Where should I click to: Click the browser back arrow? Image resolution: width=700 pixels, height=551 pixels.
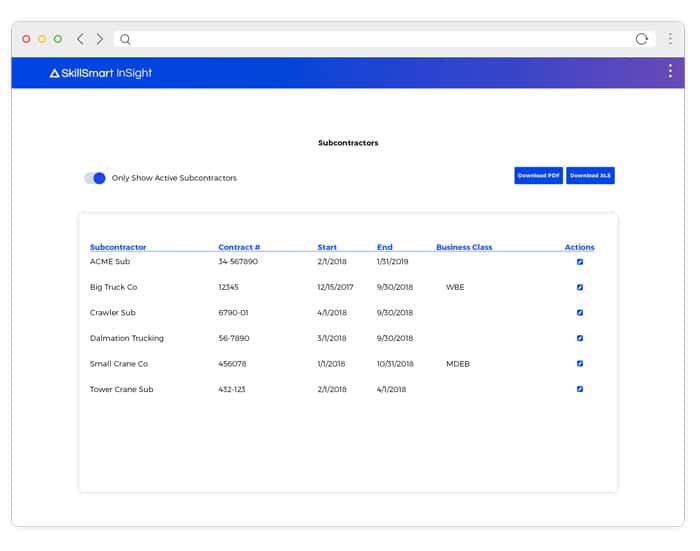tap(80, 39)
